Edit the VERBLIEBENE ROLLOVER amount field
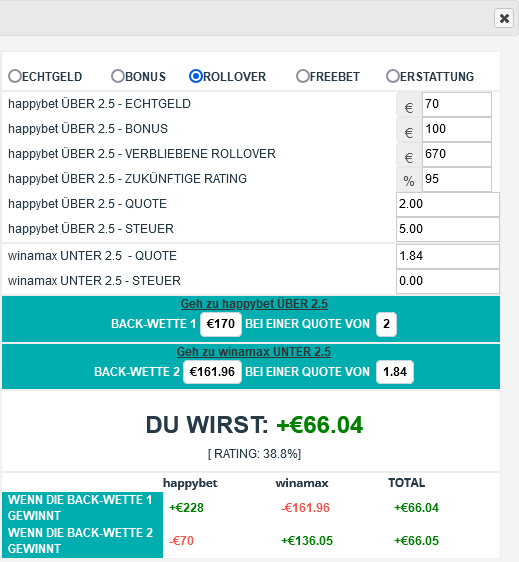Image resolution: width=519 pixels, height=562 pixels. pyautogui.click(x=457, y=154)
